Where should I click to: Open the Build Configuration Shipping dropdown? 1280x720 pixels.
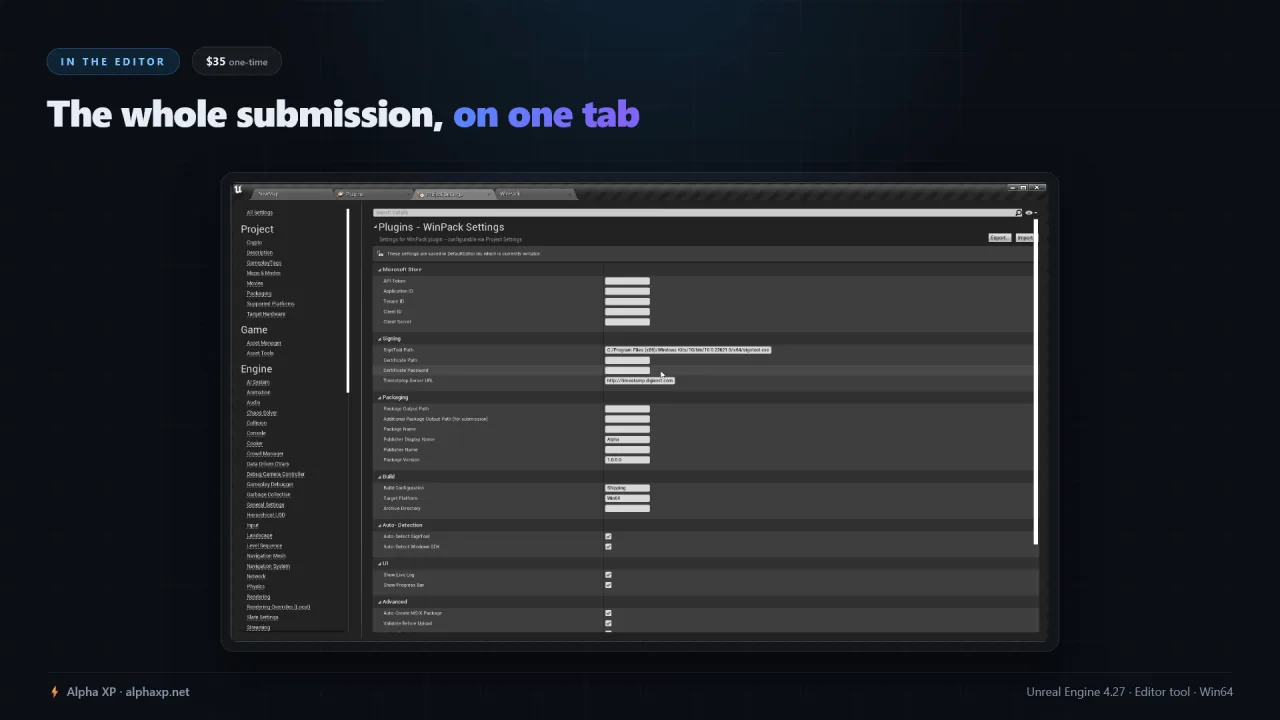pyautogui.click(x=627, y=488)
